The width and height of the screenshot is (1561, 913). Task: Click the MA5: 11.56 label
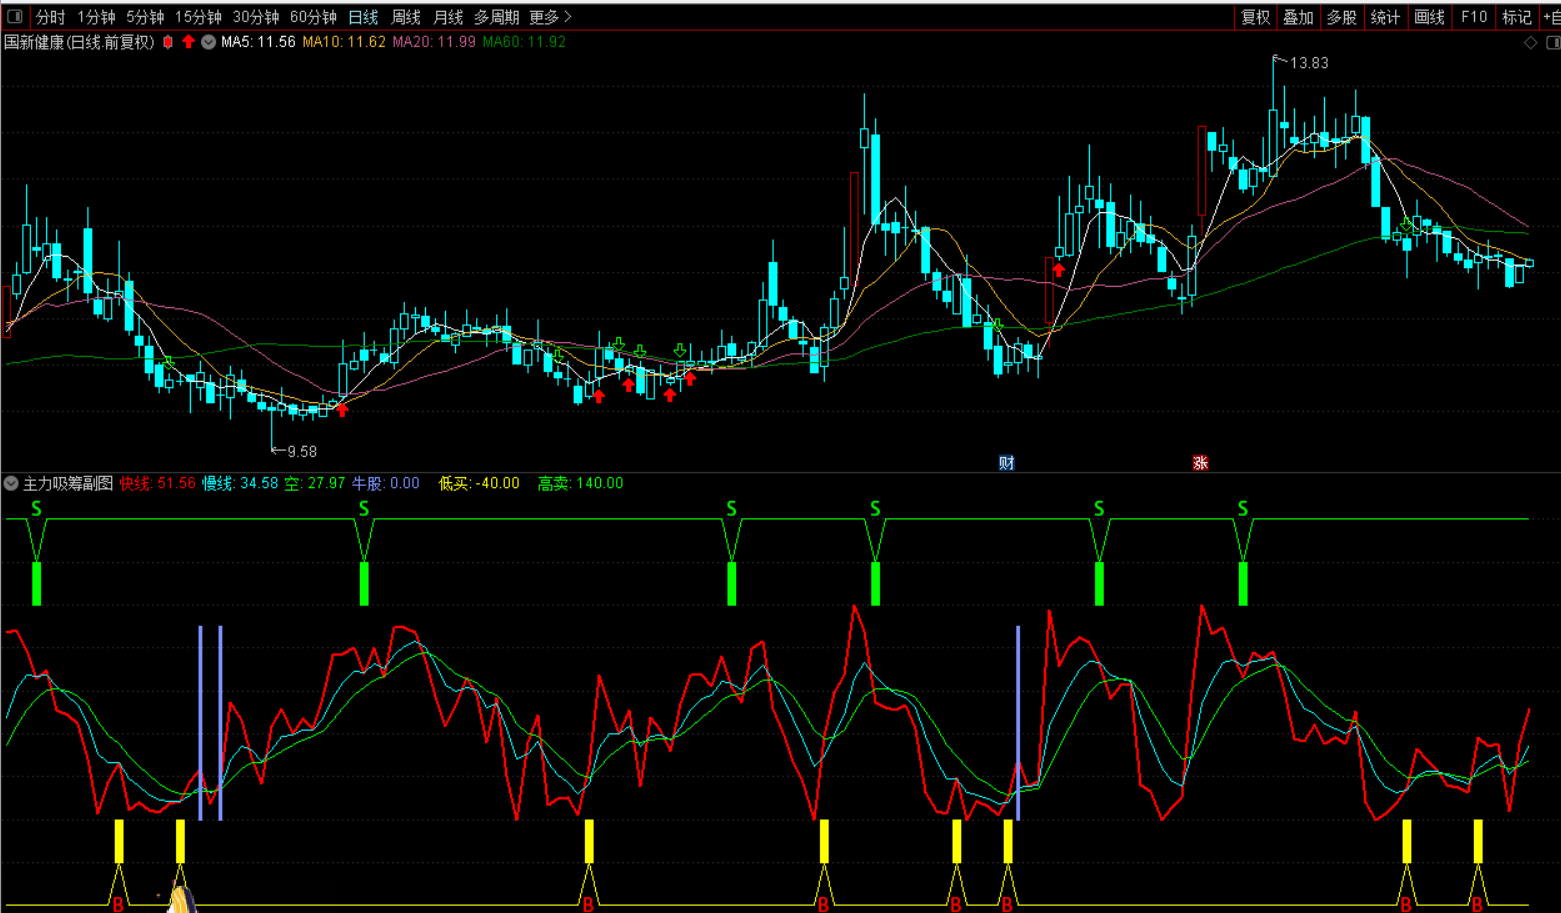[258, 42]
